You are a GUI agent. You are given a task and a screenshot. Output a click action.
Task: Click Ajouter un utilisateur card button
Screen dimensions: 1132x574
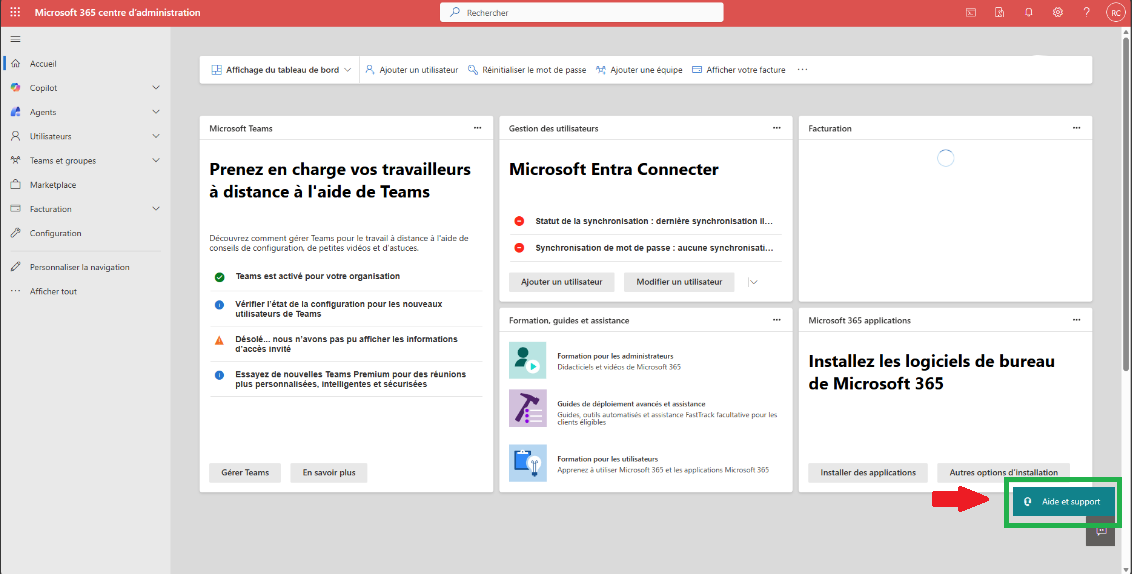click(562, 282)
